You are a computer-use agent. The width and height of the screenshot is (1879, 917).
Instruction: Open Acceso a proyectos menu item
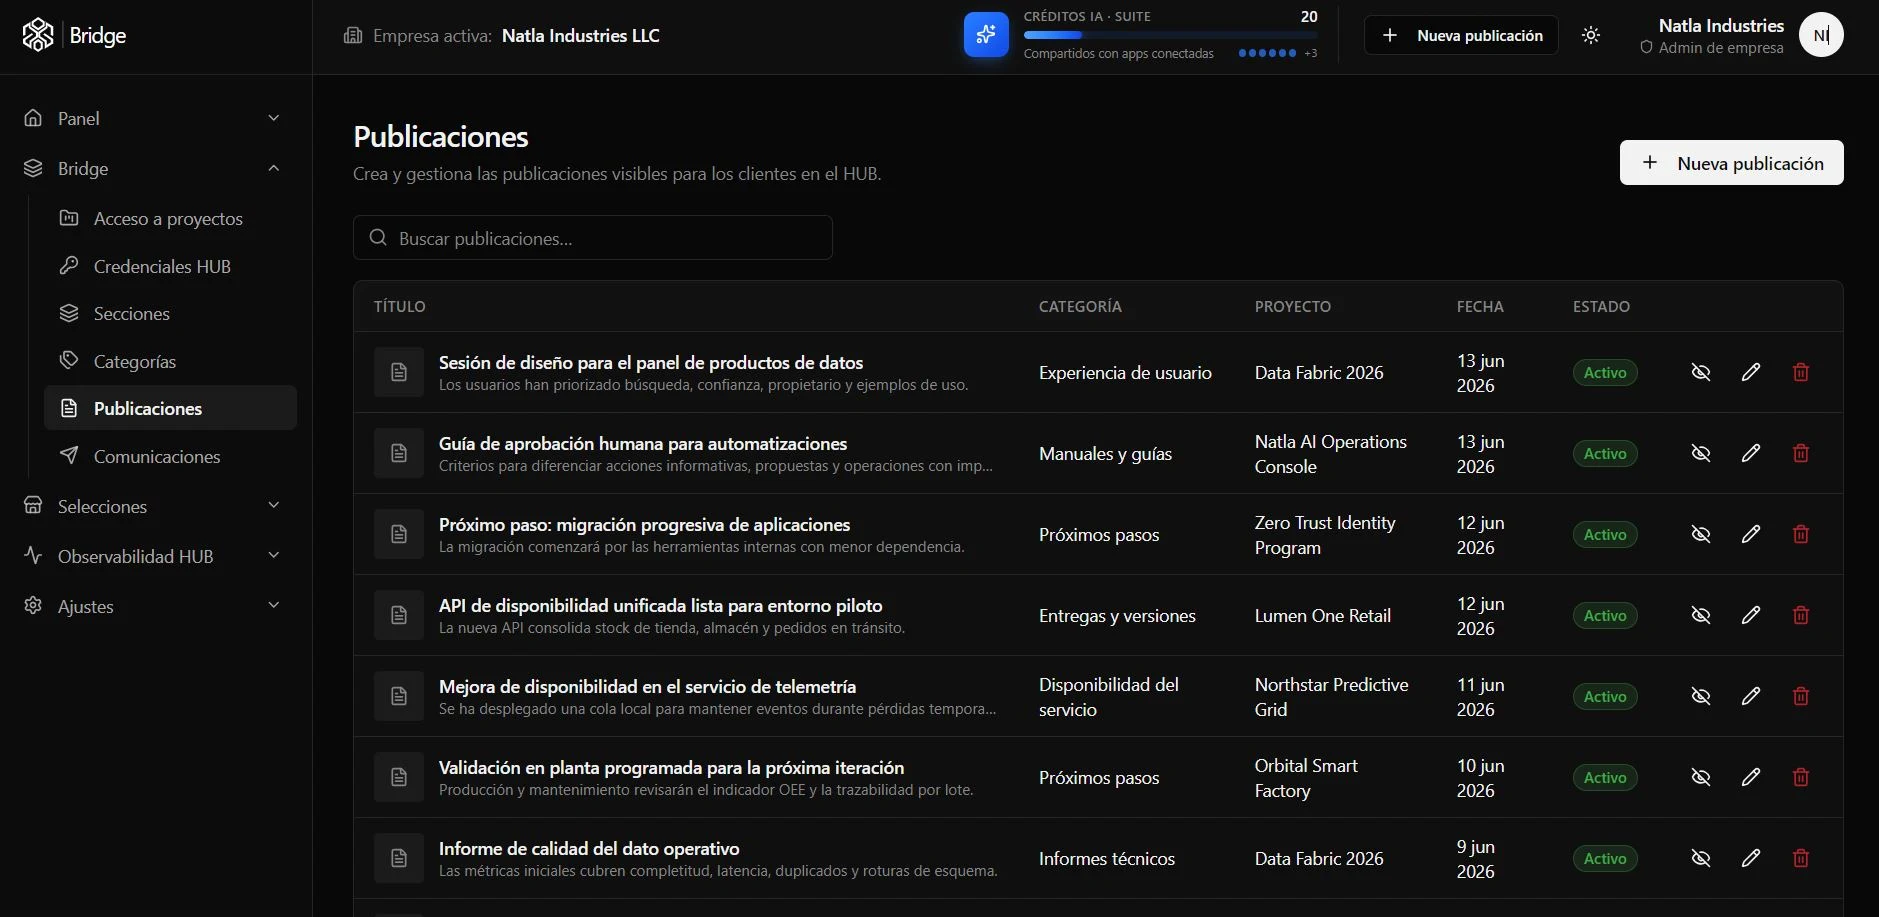click(x=171, y=218)
